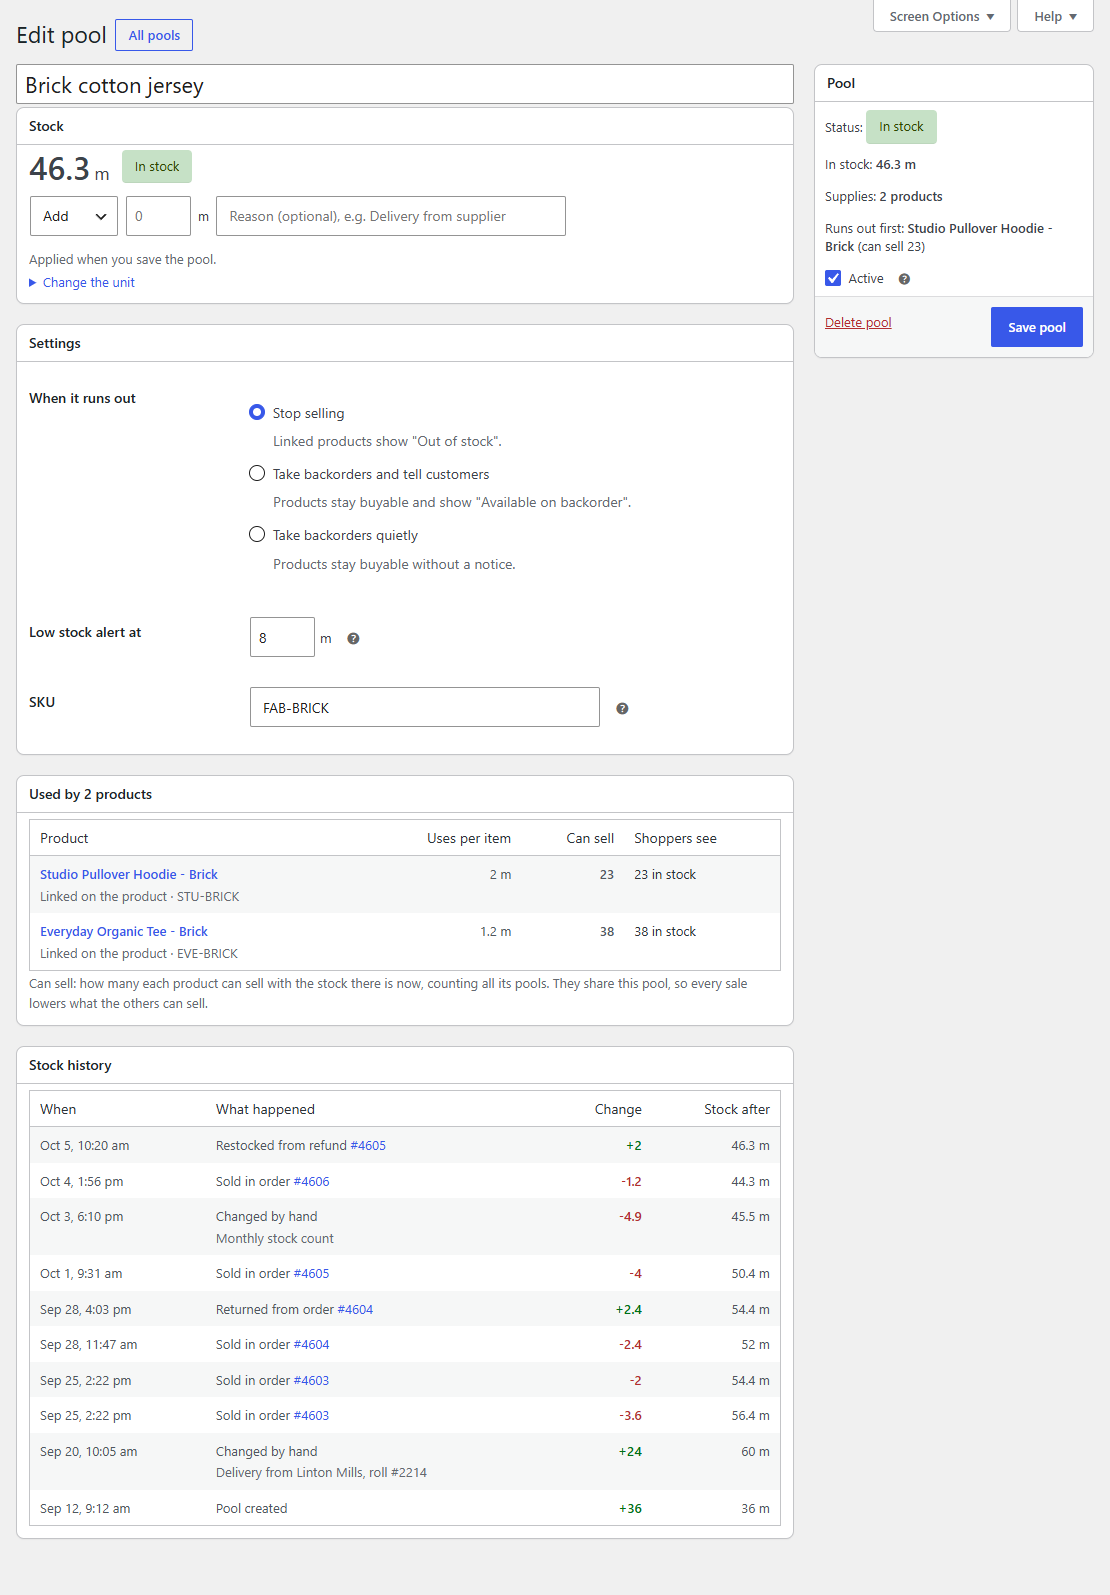This screenshot has height=1595, width=1110.
Task: Click the Reason (optional) text field
Action: [391, 216]
